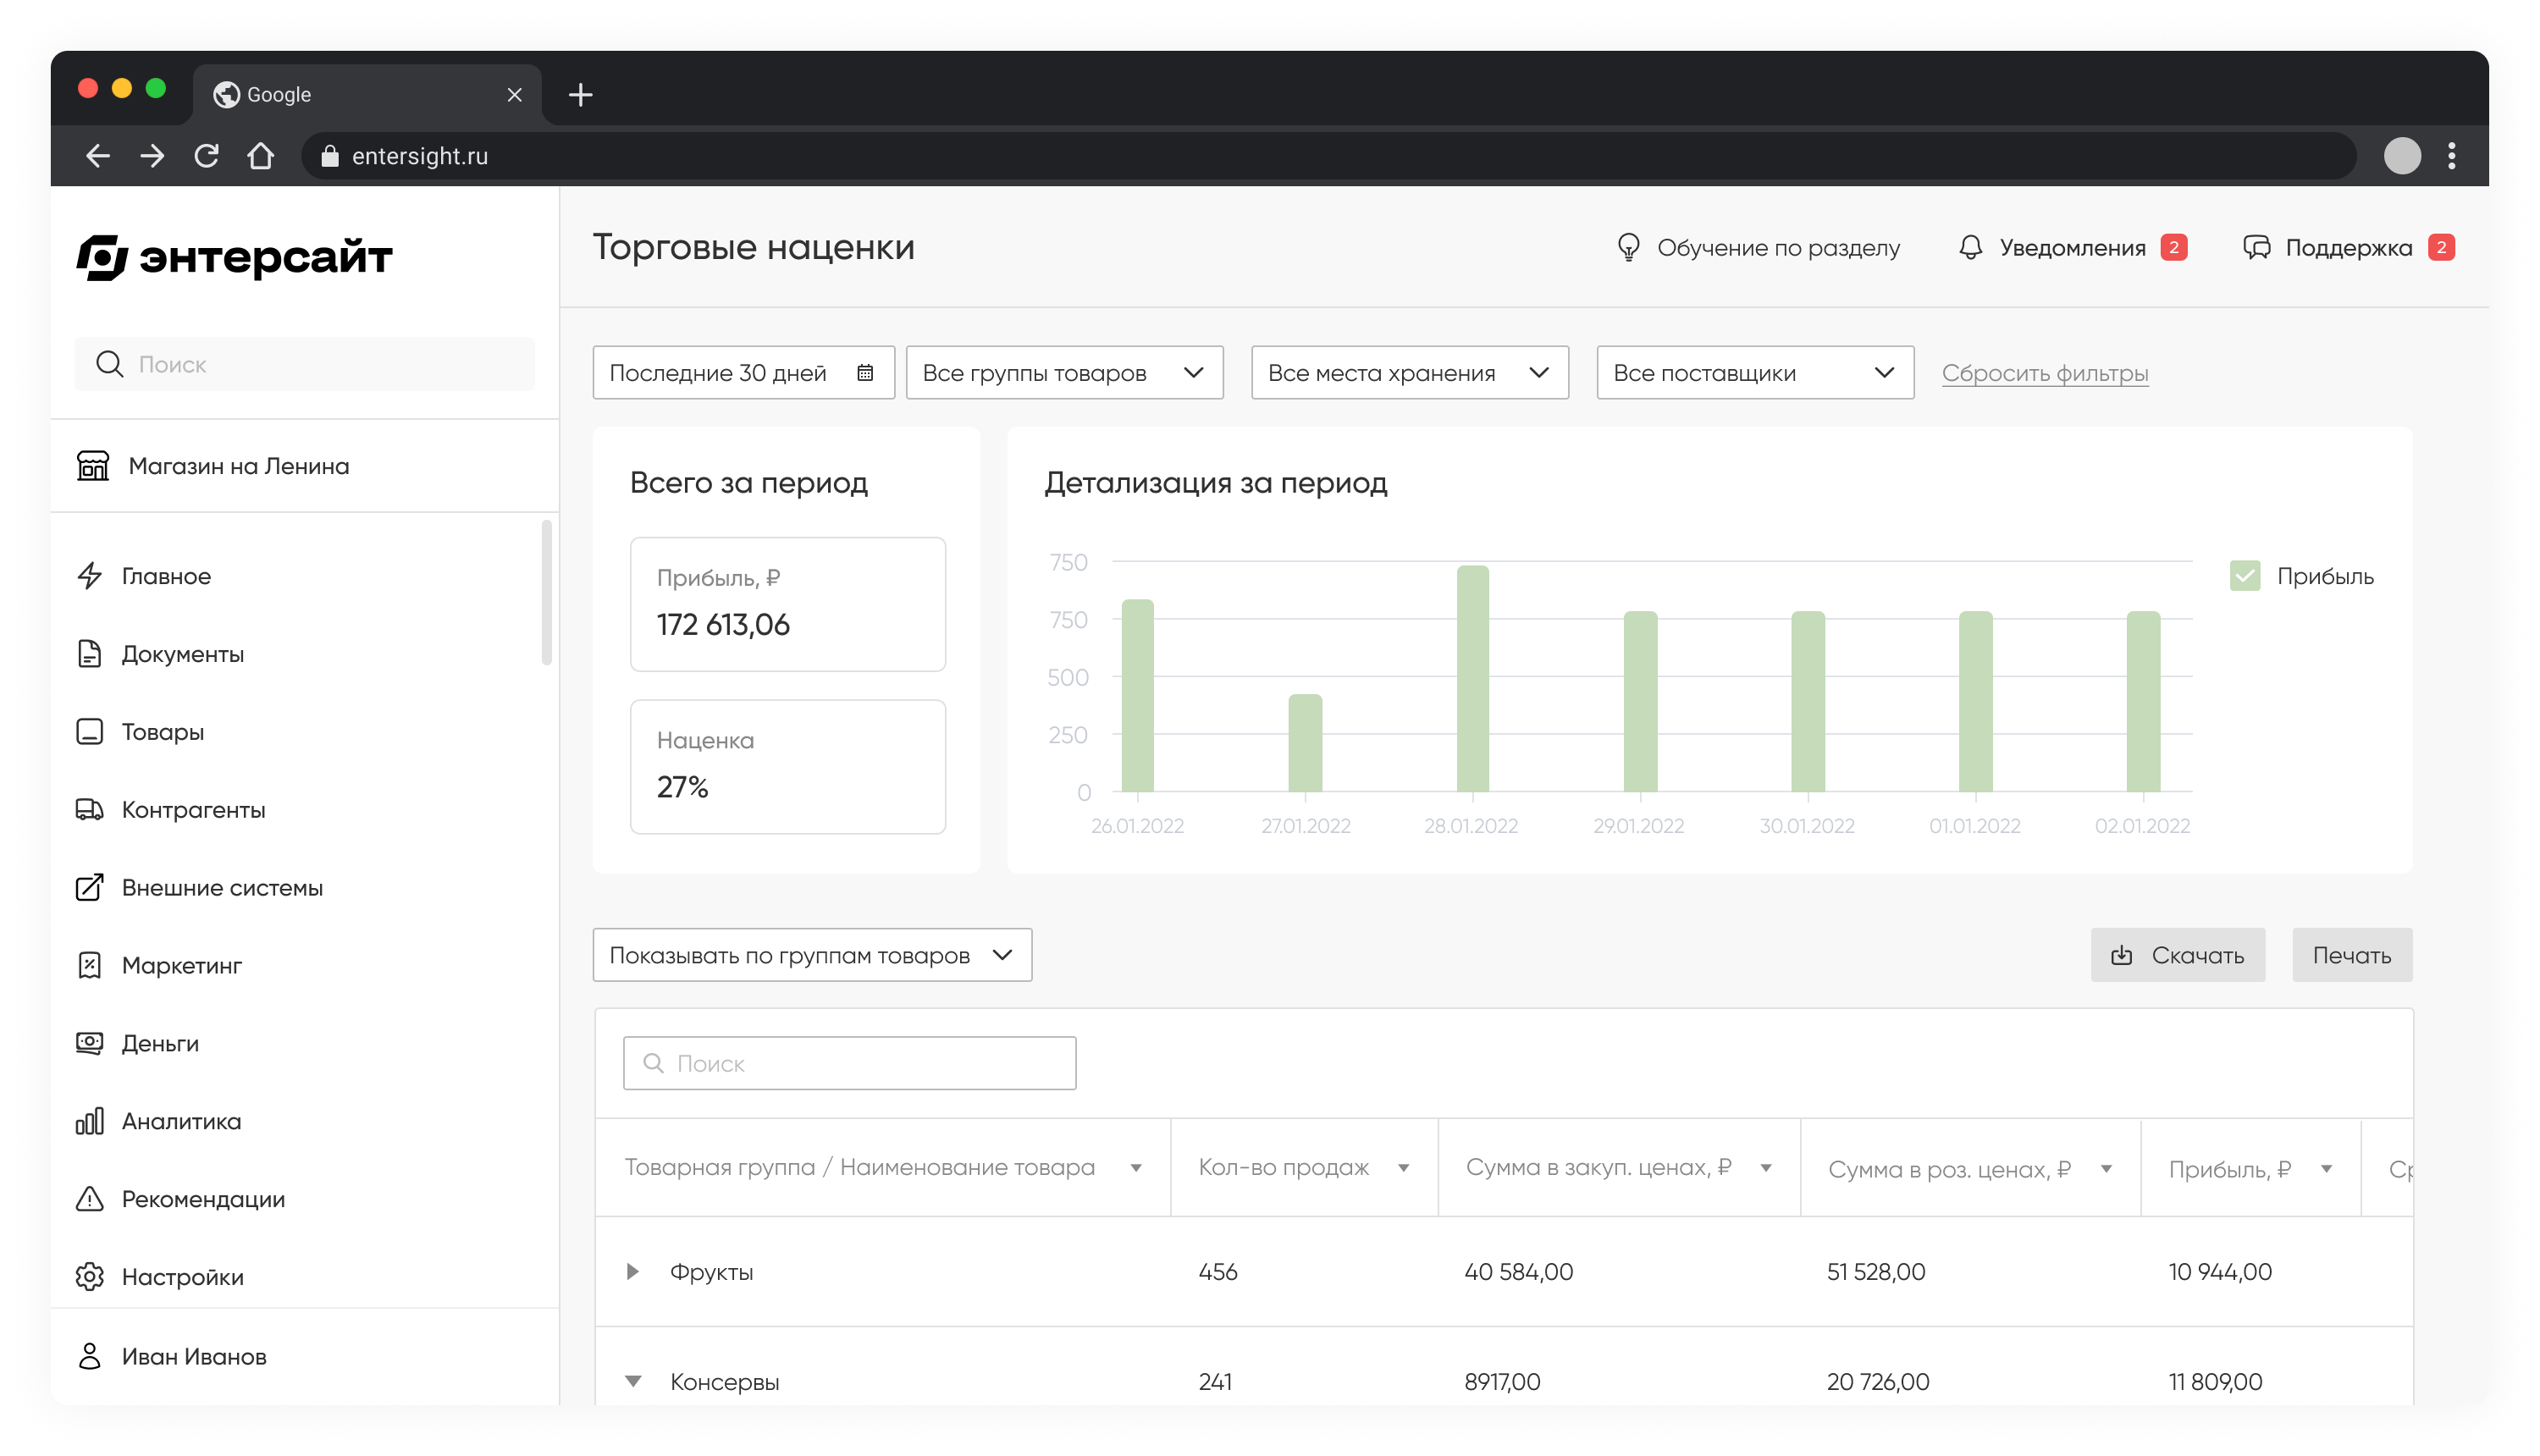2540x1456 pixels.
Task: Open the Товары menu item
Action: tap(162, 732)
